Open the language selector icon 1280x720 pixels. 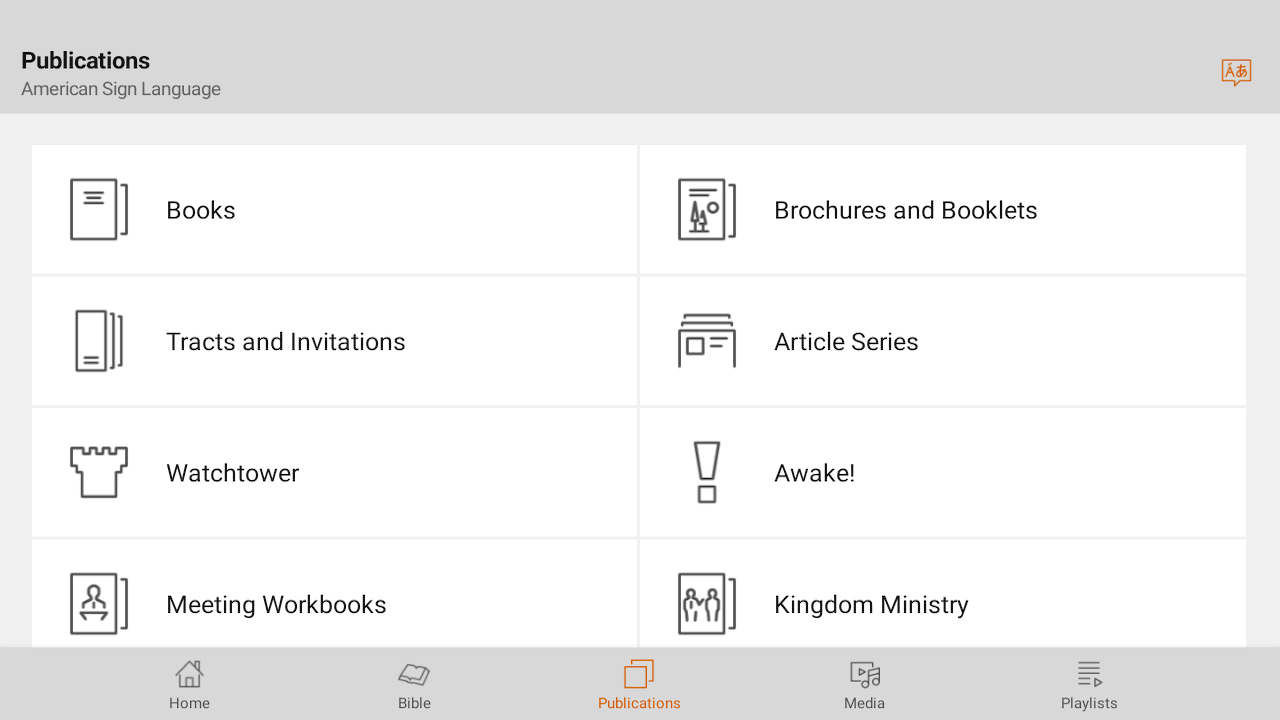(1236, 72)
